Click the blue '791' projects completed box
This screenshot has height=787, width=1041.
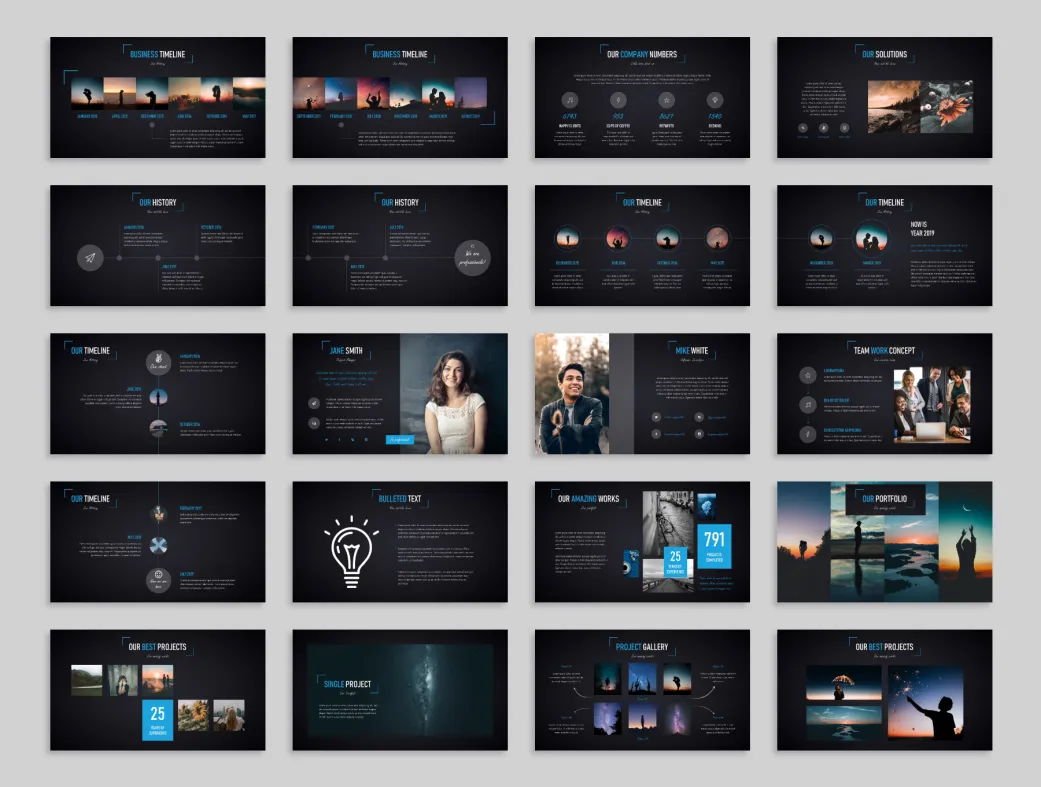click(714, 546)
